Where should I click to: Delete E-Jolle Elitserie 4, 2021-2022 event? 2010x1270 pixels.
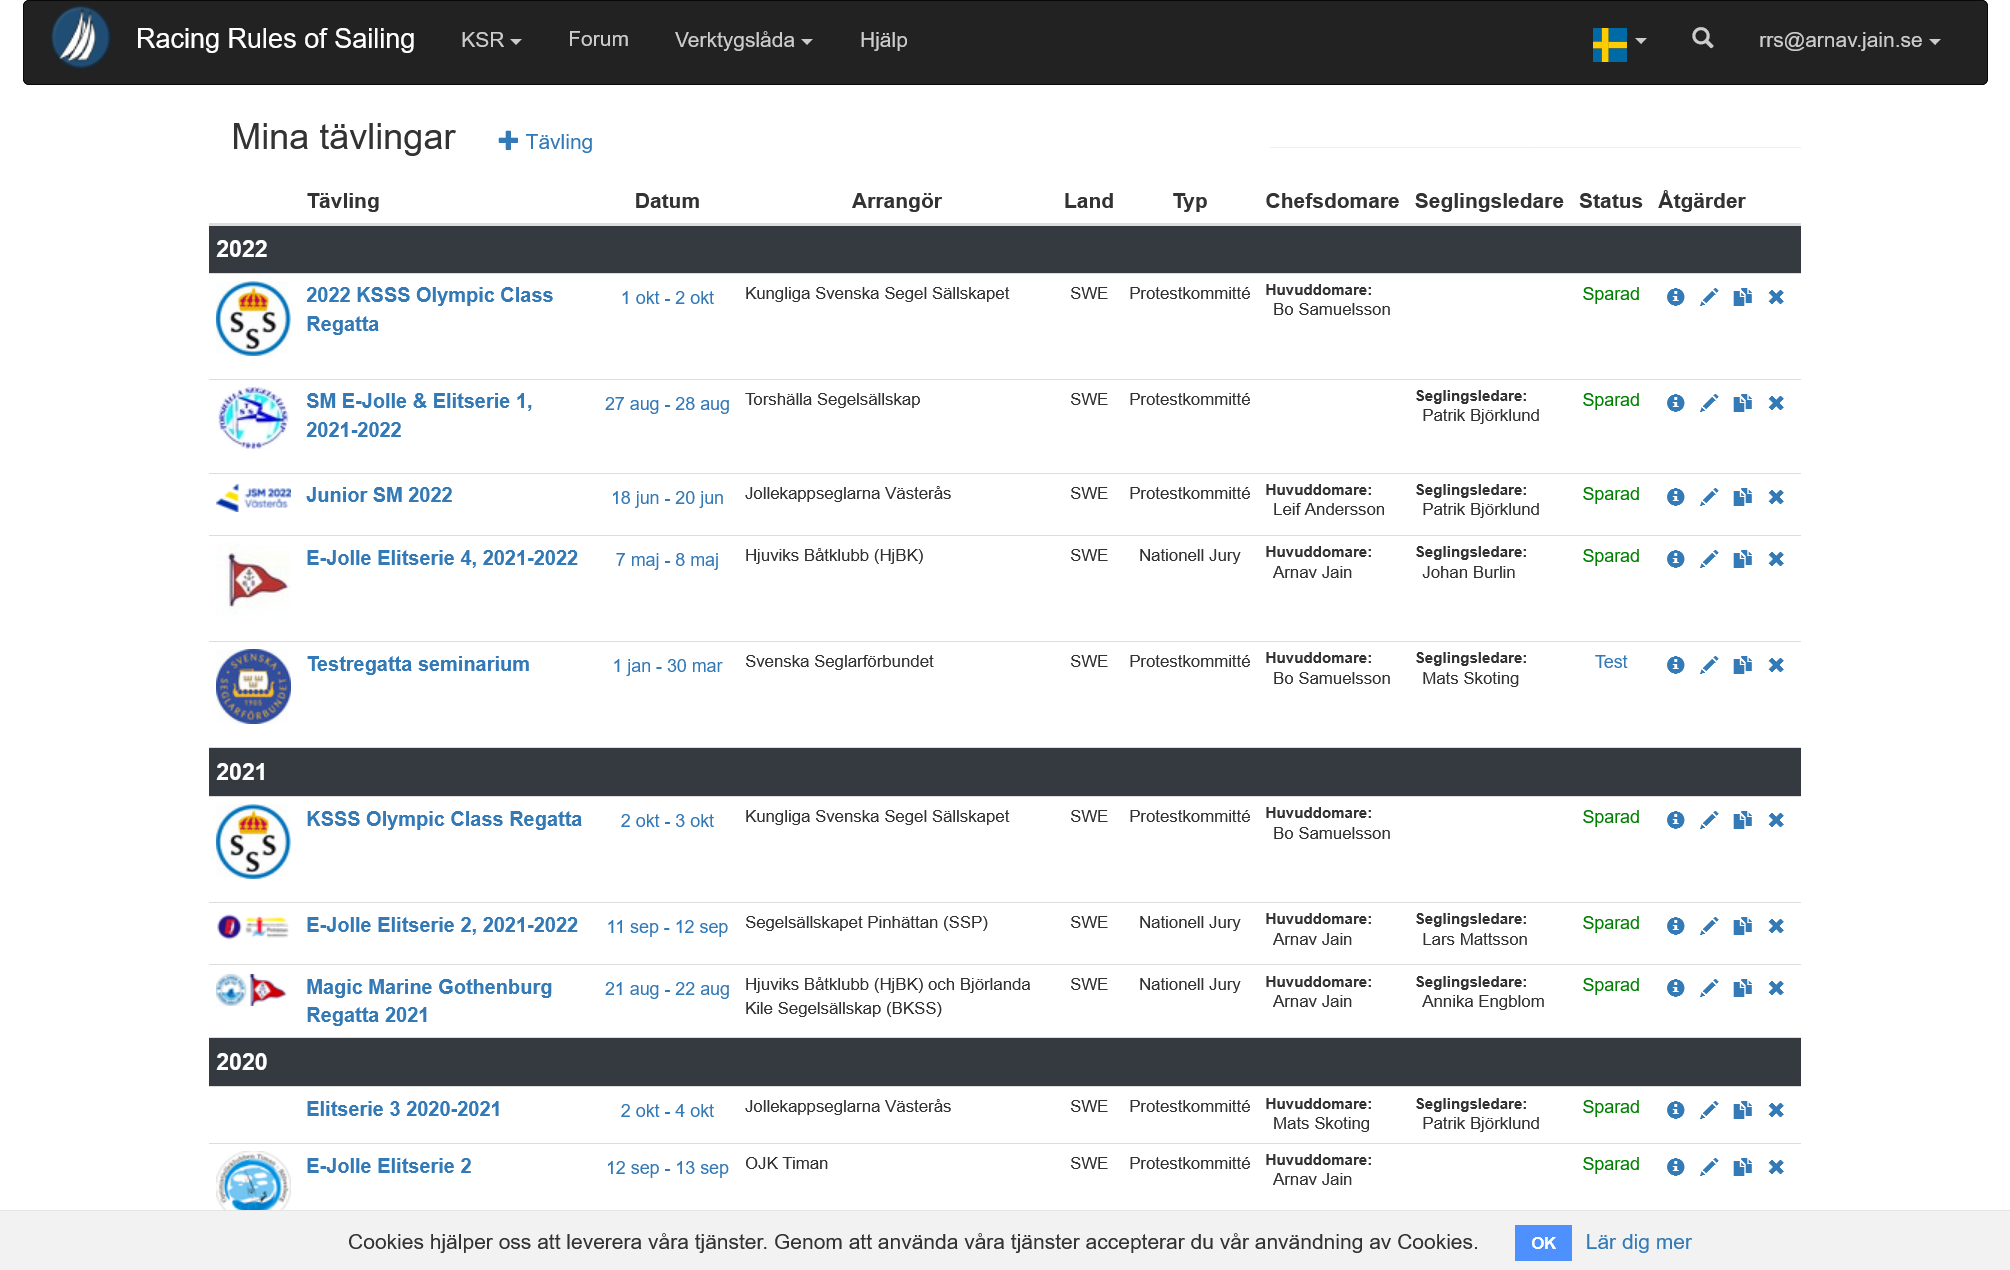pyautogui.click(x=1776, y=559)
